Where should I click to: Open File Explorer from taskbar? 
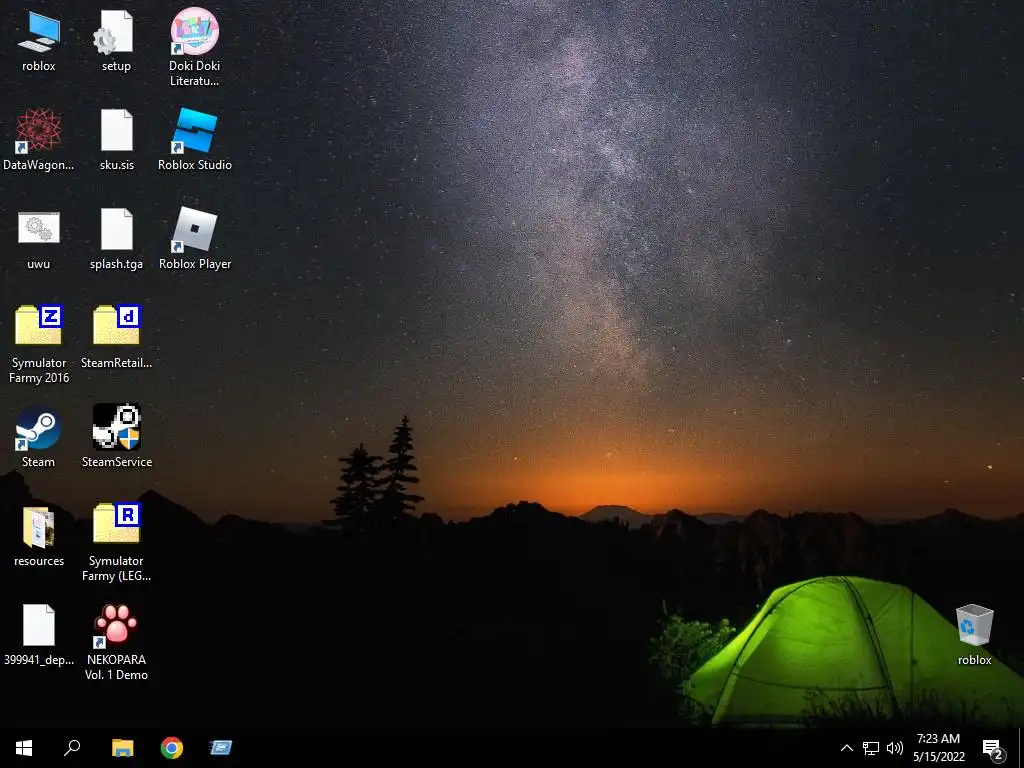(x=122, y=748)
